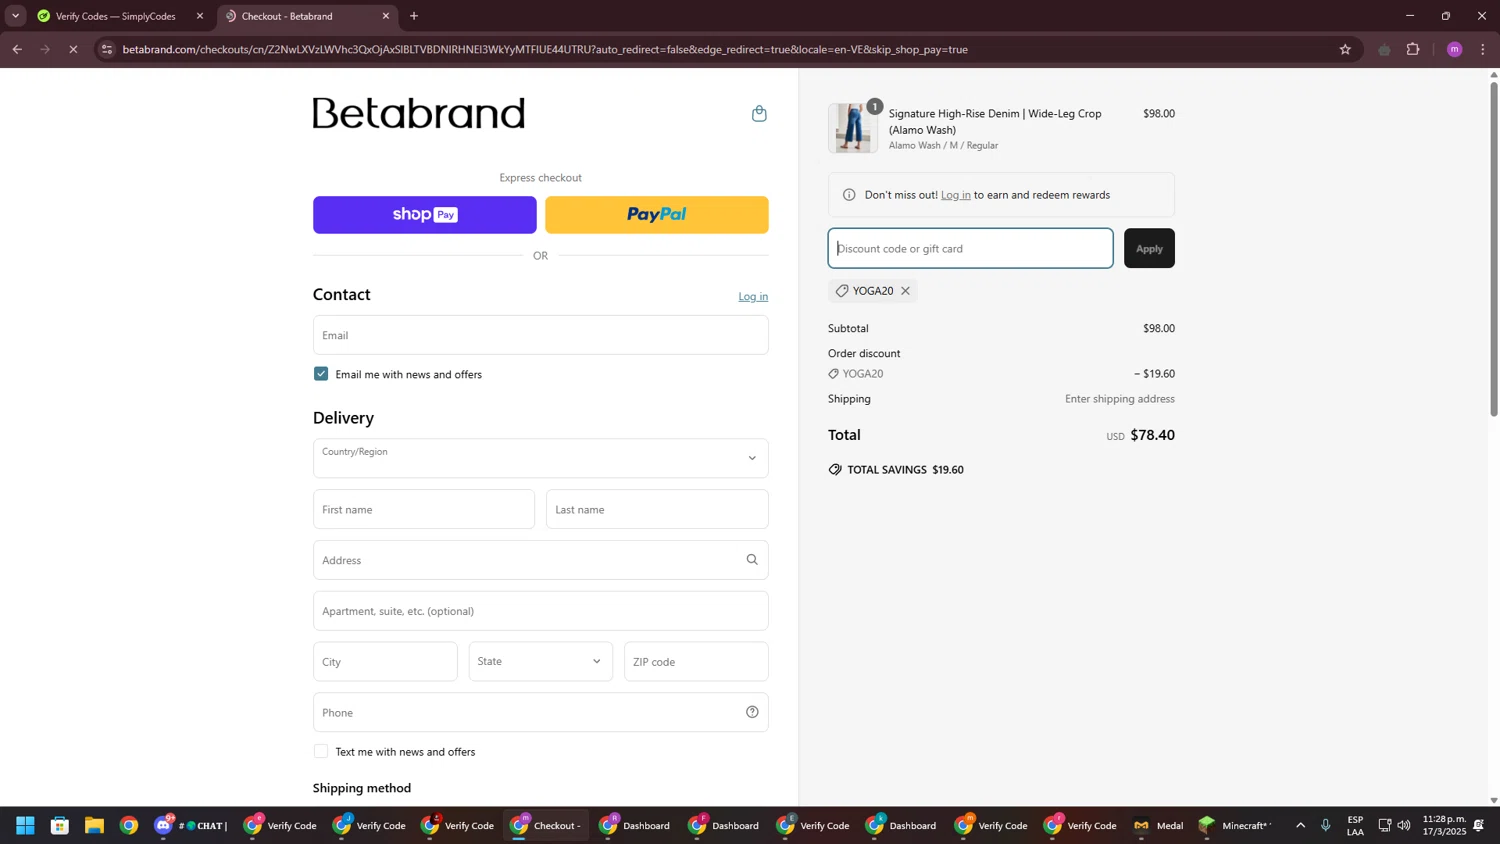Viewport: 1500px width, 844px height.
Task: View site information in the address bar
Action: [x=107, y=49]
